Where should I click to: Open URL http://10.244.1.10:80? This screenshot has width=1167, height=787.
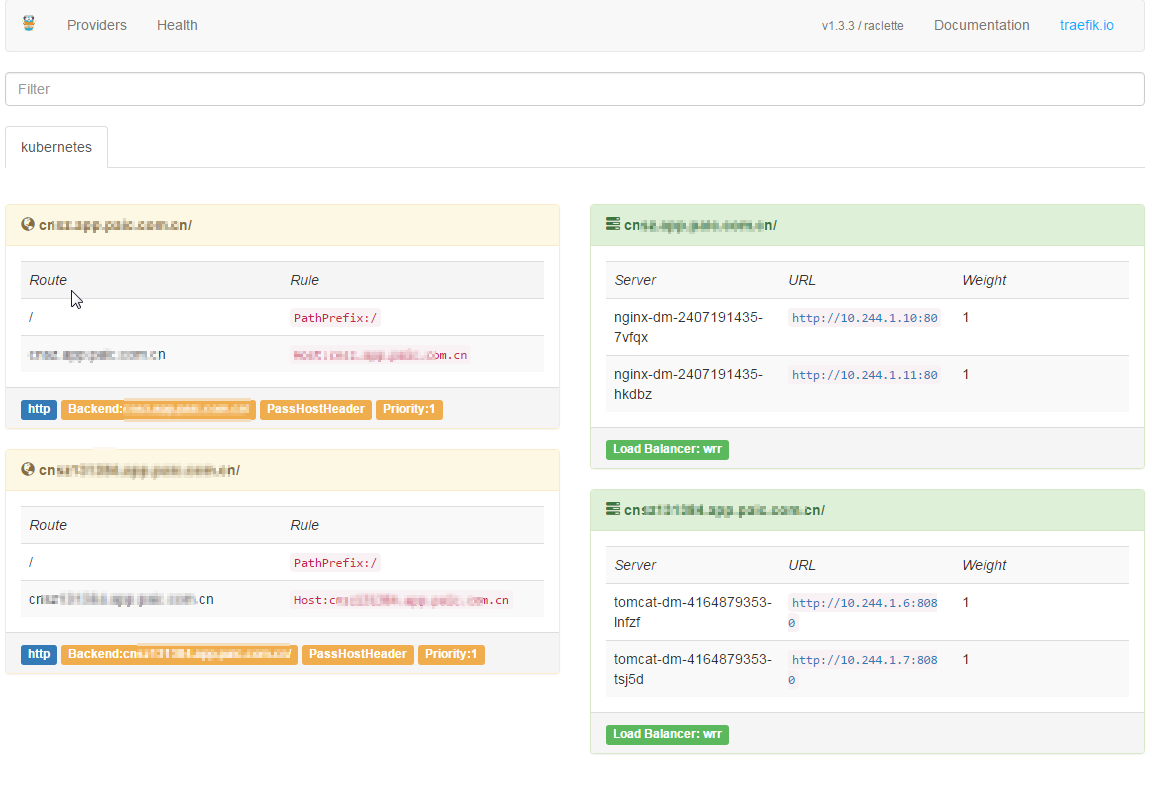point(865,318)
